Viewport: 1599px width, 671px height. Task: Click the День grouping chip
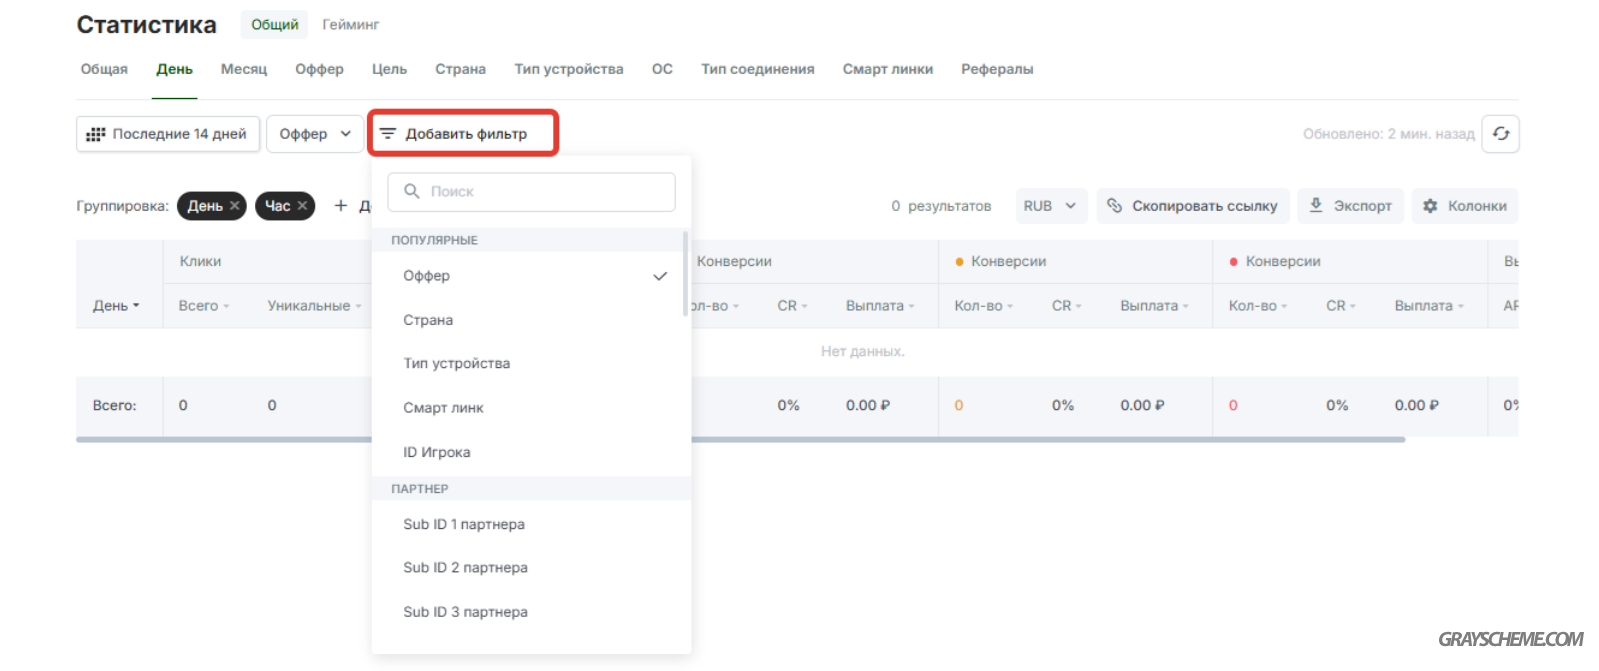pyautogui.click(x=212, y=206)
